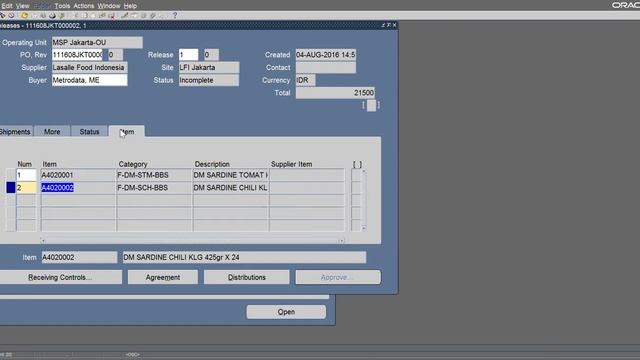Switch to the More tab
Viewport: 640px width, 360px height.
(52, 131)
